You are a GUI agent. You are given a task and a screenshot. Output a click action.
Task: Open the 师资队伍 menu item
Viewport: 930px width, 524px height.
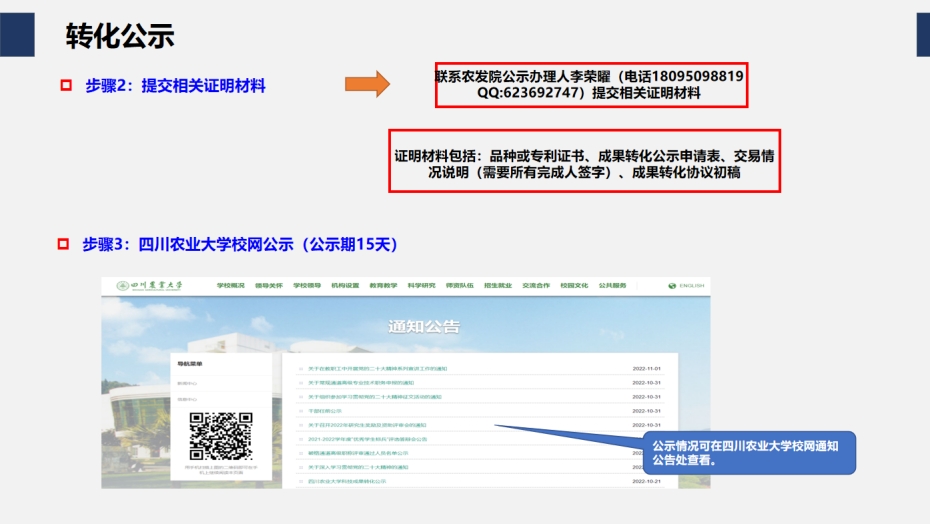click(x=460, y=285)
